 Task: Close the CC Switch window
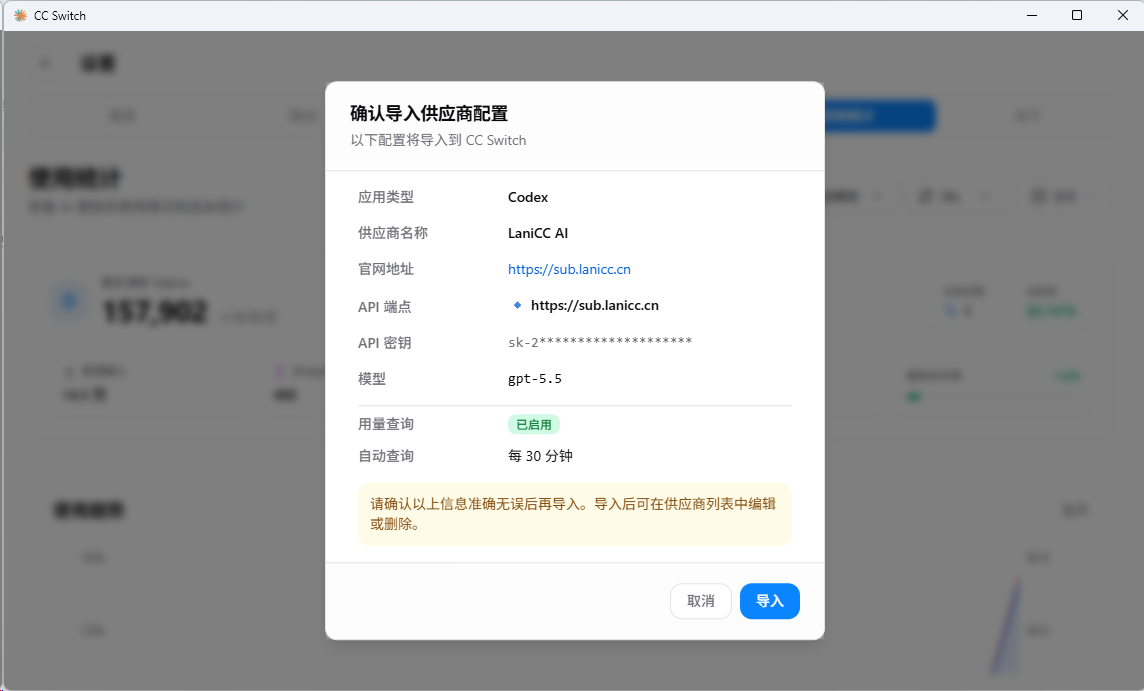tap(1123, 15)
